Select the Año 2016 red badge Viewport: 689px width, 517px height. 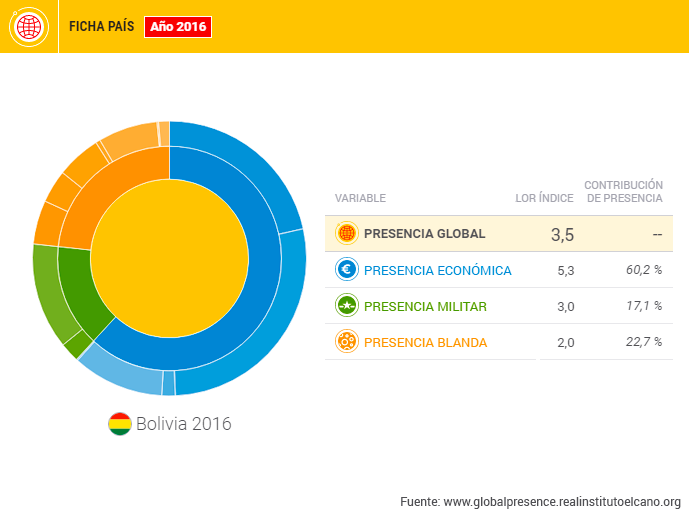pyautogui.click(x=177, y=27)
